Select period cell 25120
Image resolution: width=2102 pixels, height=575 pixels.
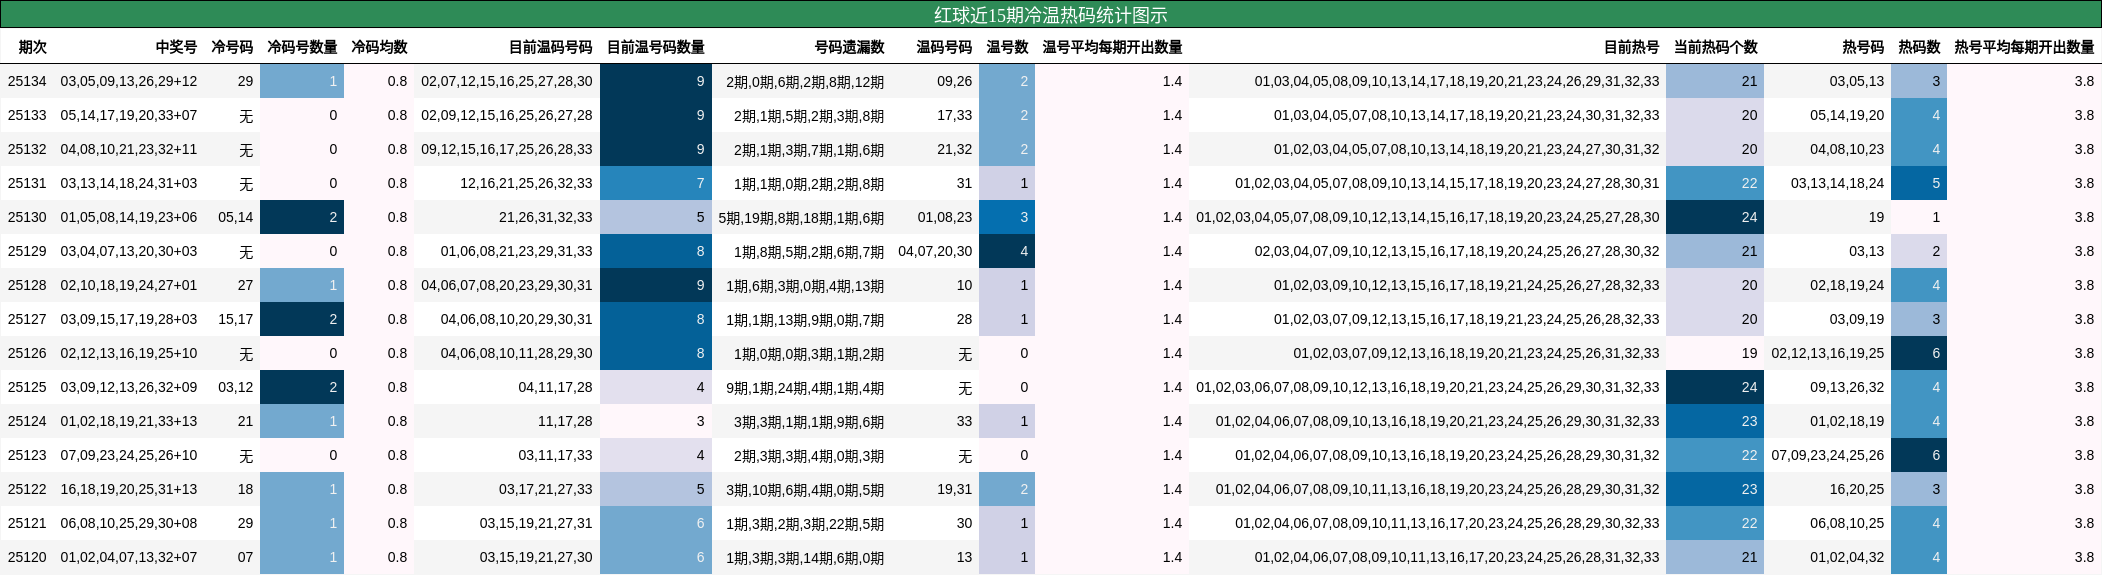tap(27, 557)
